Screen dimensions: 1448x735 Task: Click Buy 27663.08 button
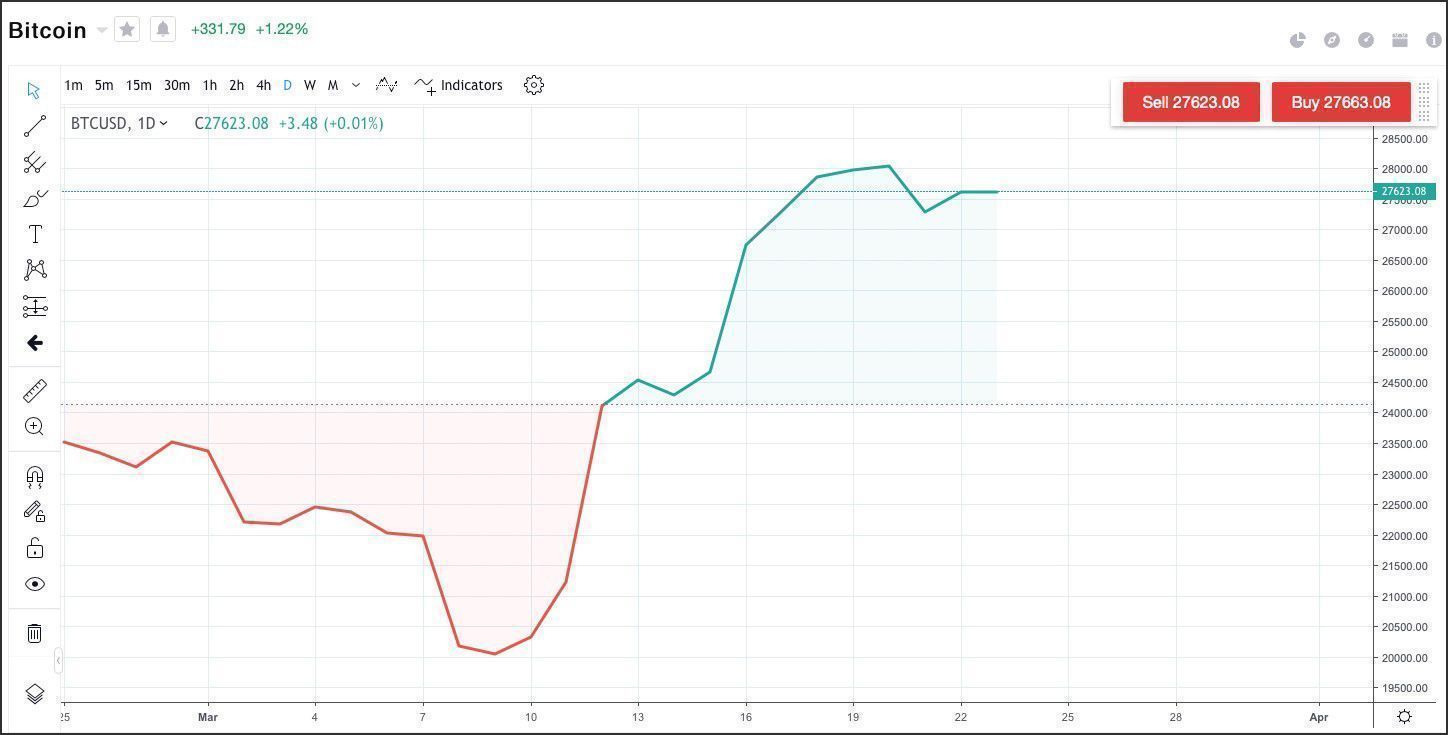(x=1340, y=102)
